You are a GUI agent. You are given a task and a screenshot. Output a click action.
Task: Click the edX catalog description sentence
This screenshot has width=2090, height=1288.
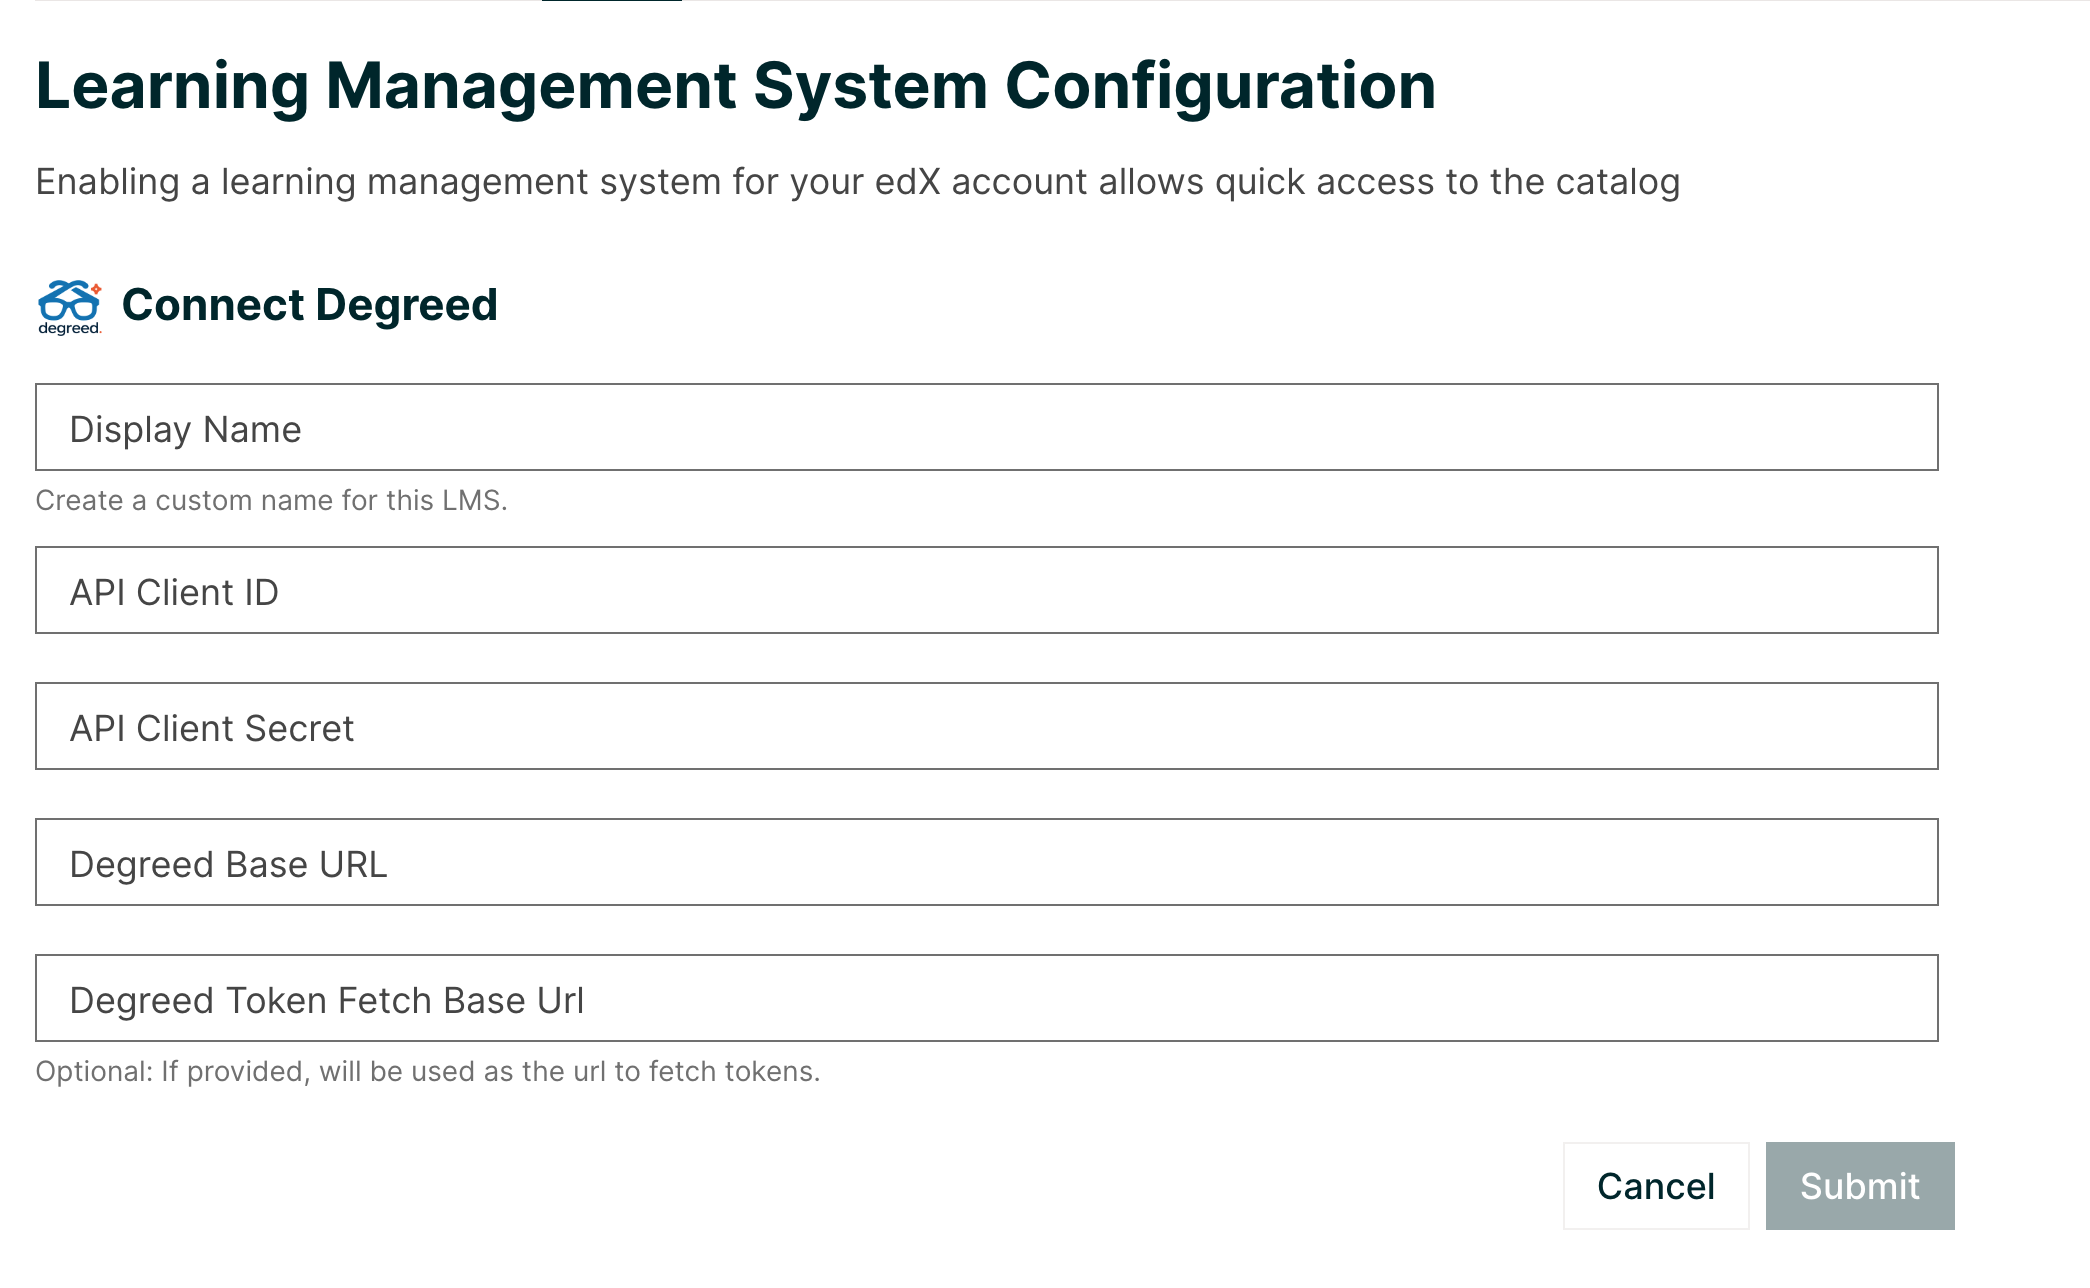pyautogui.click(x=860, y=181)
